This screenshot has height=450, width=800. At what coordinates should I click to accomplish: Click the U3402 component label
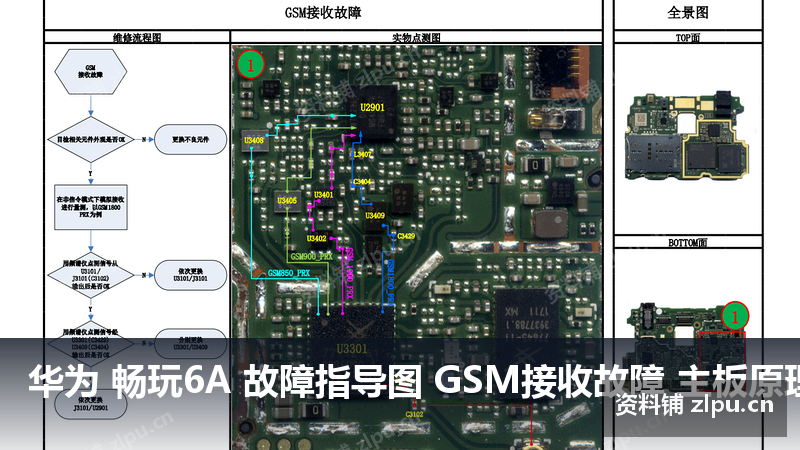coord(316,238)
